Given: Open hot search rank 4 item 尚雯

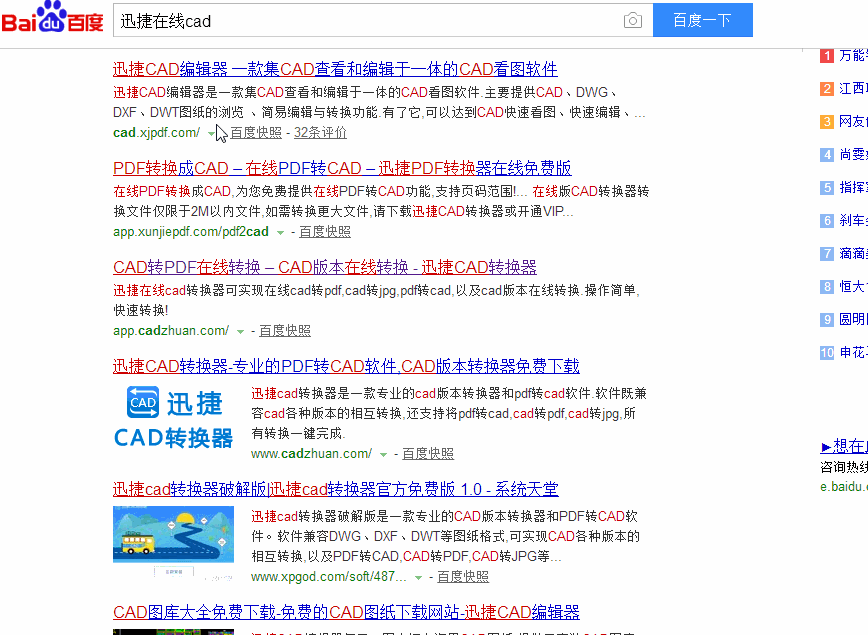Looking at the screenshot, I should pyautogui.click(x=853, y=154).
